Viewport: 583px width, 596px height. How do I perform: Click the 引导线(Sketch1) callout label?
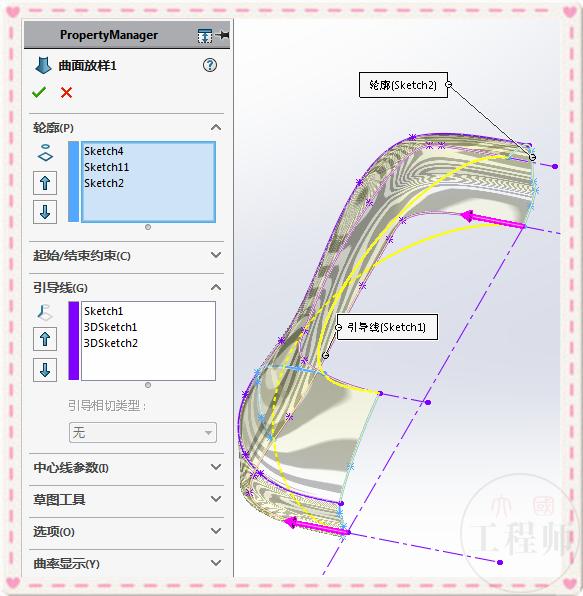click(x=387, y=327)
